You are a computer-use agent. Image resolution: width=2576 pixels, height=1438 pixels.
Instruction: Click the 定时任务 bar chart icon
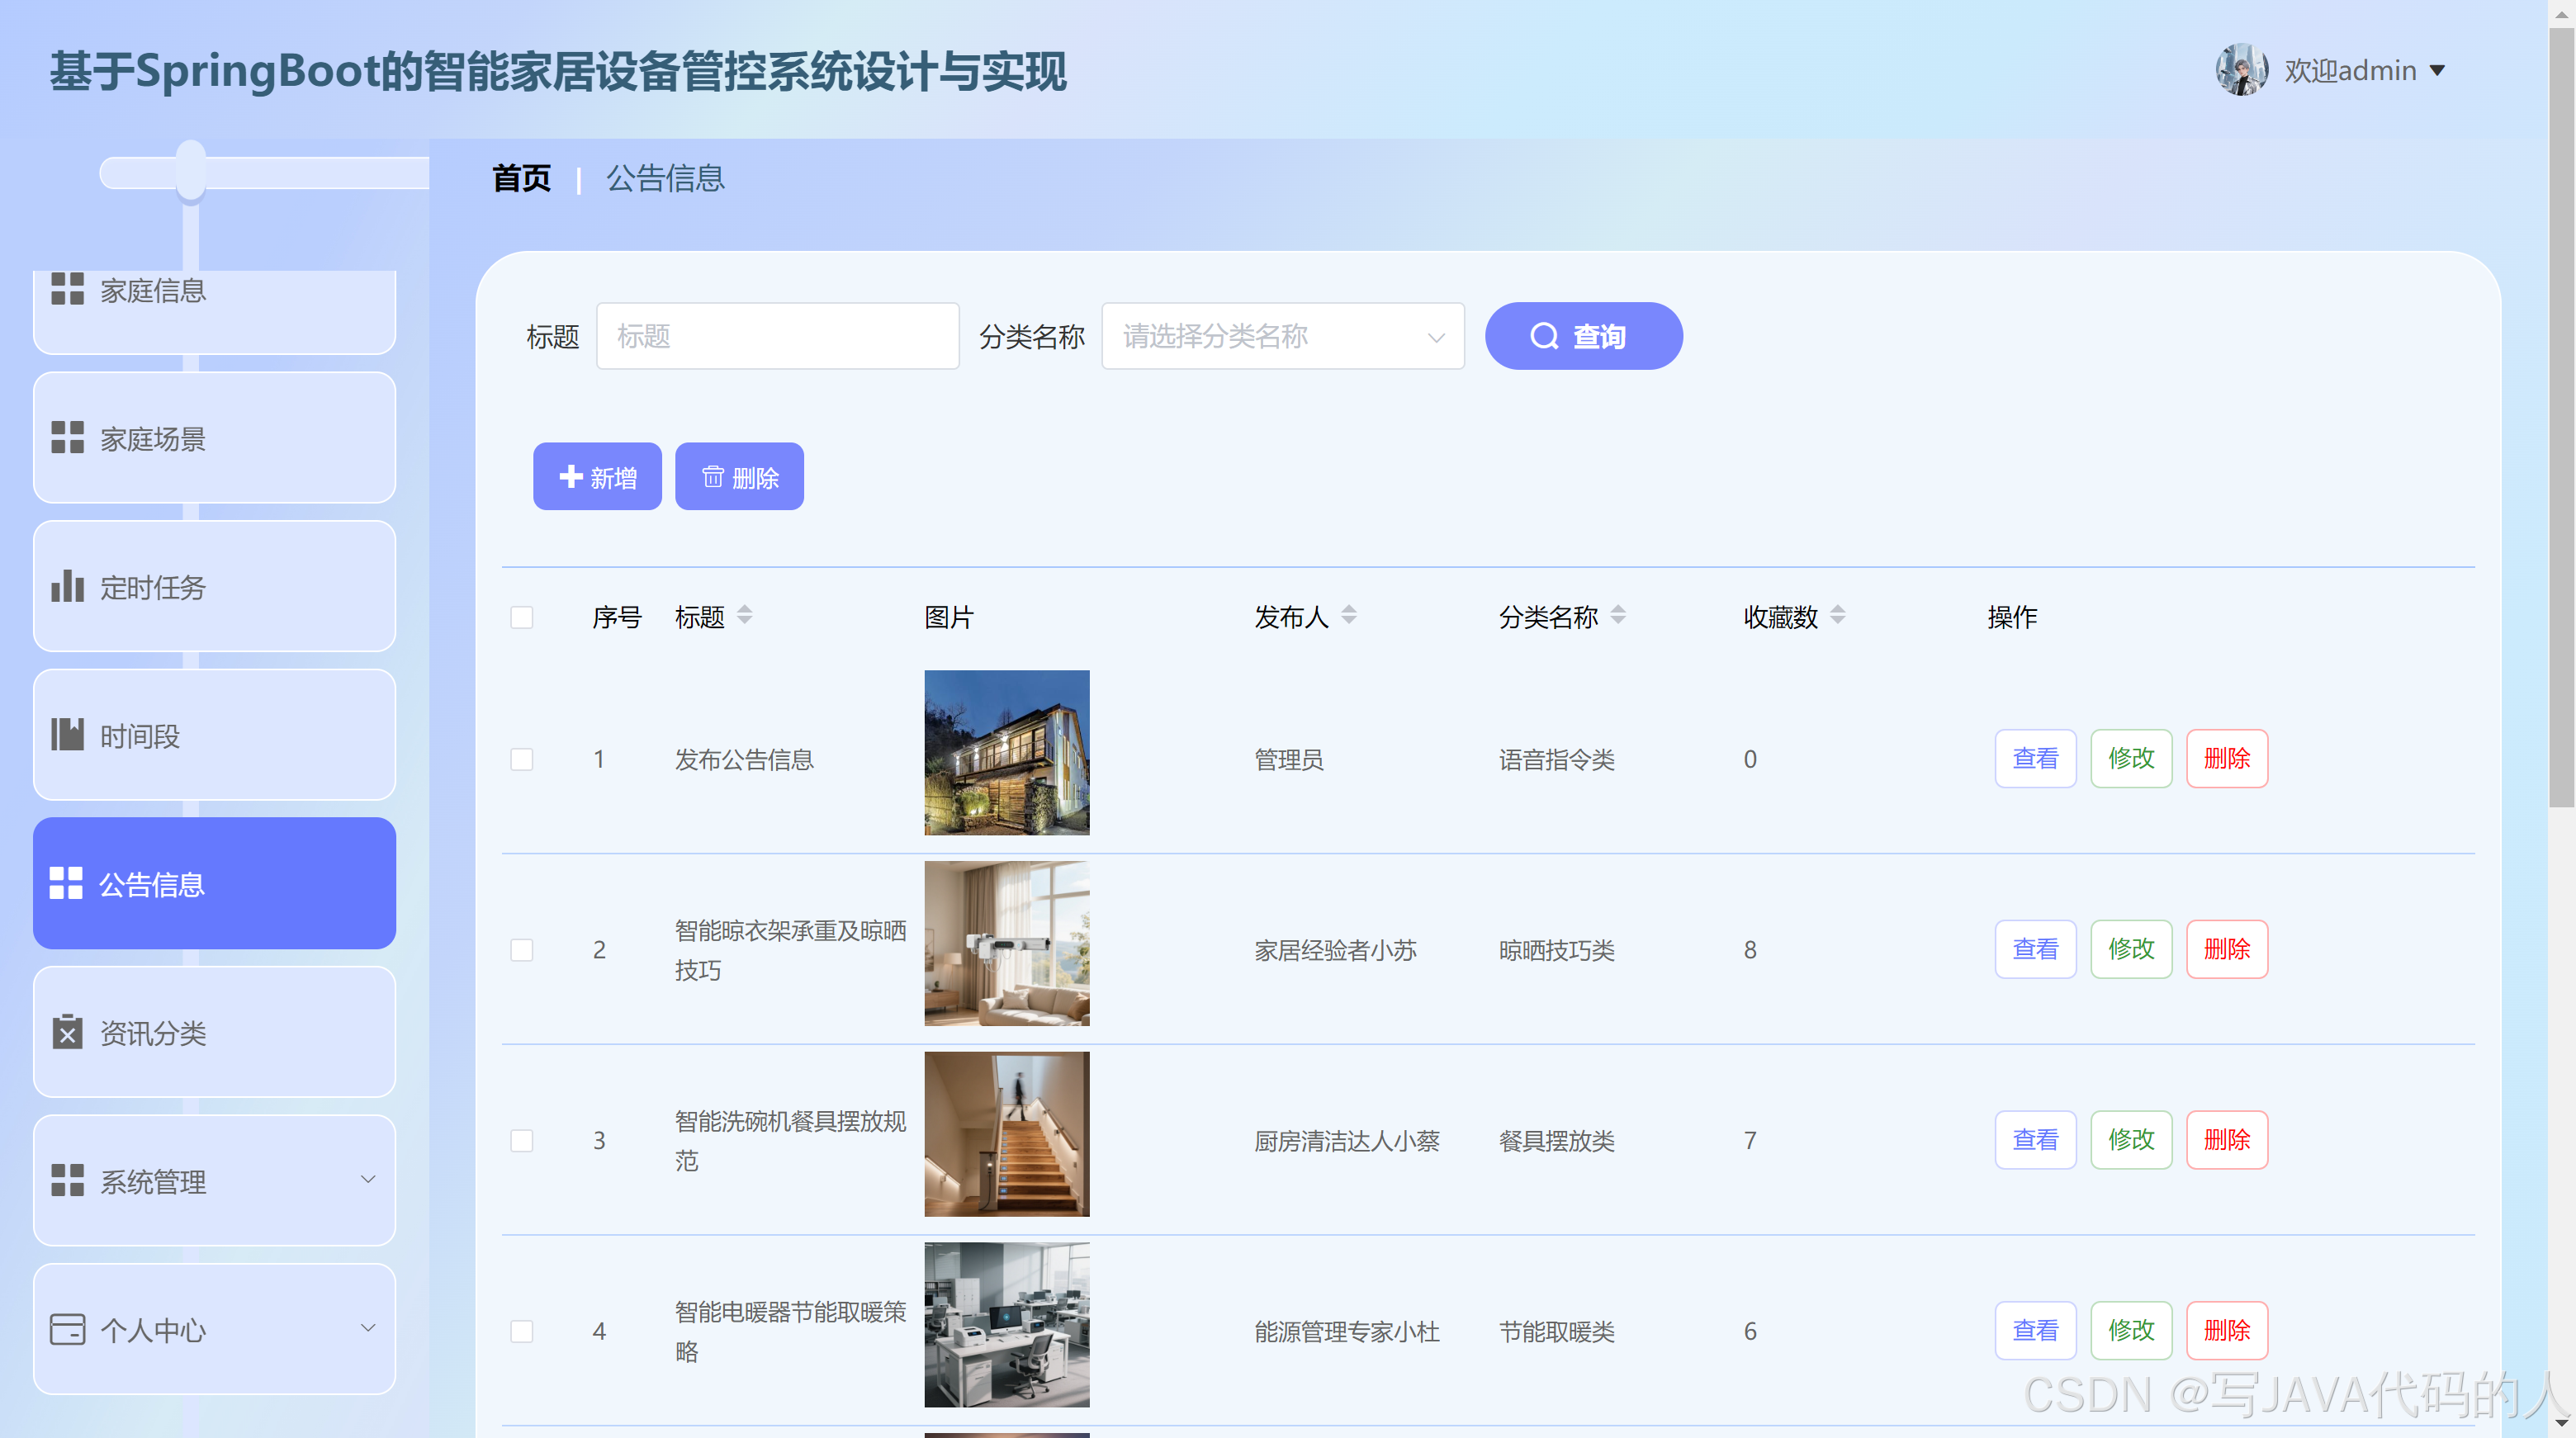[67, 586]
